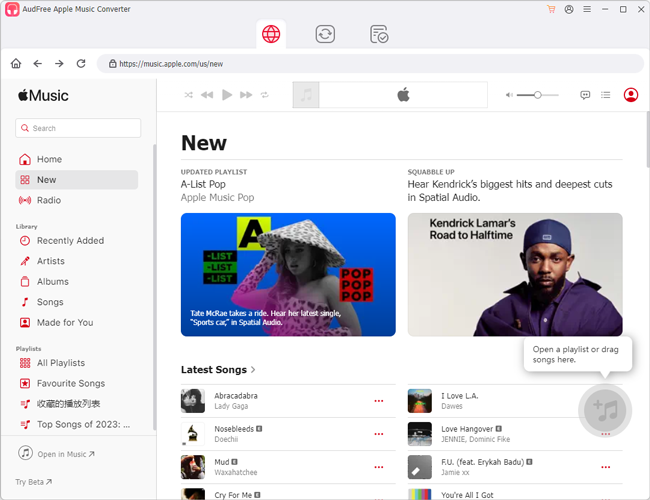
Task: Click the Apple Music search field
Action: point(78,128)
